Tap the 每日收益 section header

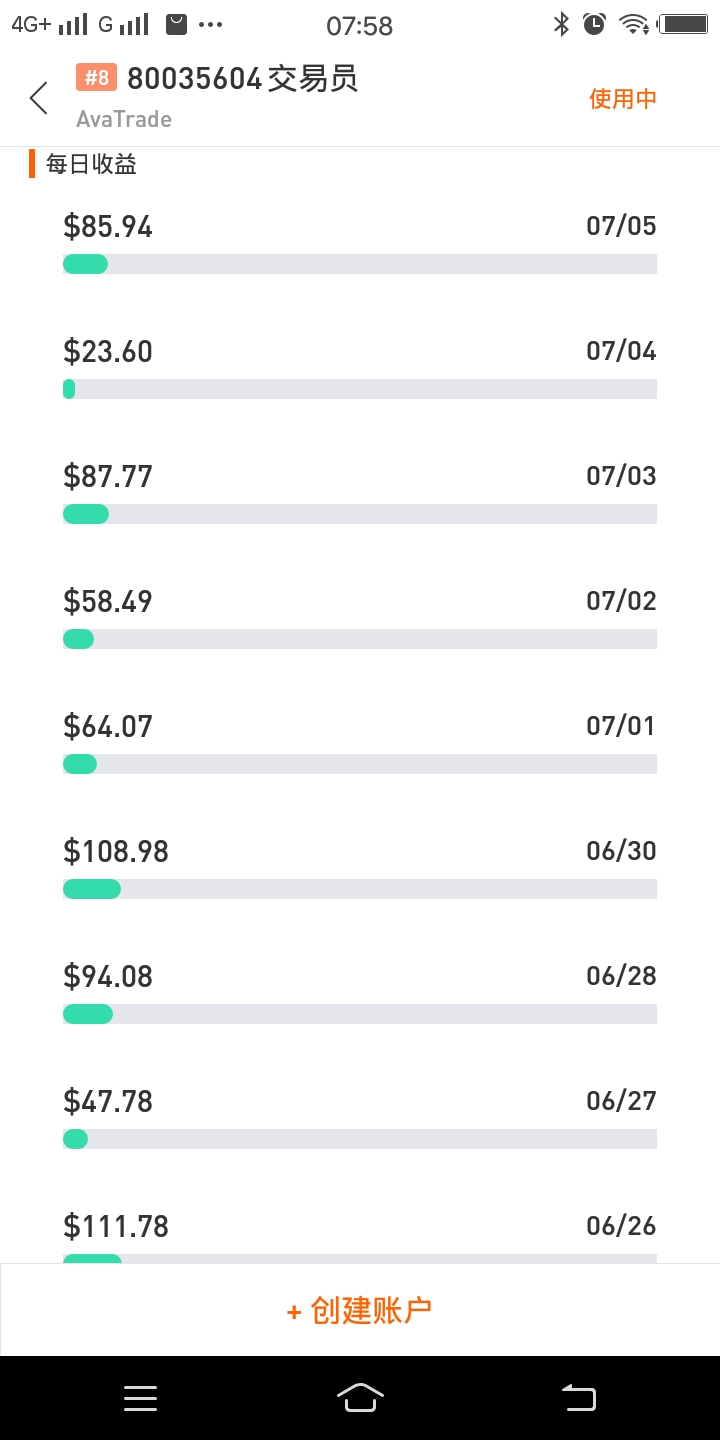[x=91, y=165]
